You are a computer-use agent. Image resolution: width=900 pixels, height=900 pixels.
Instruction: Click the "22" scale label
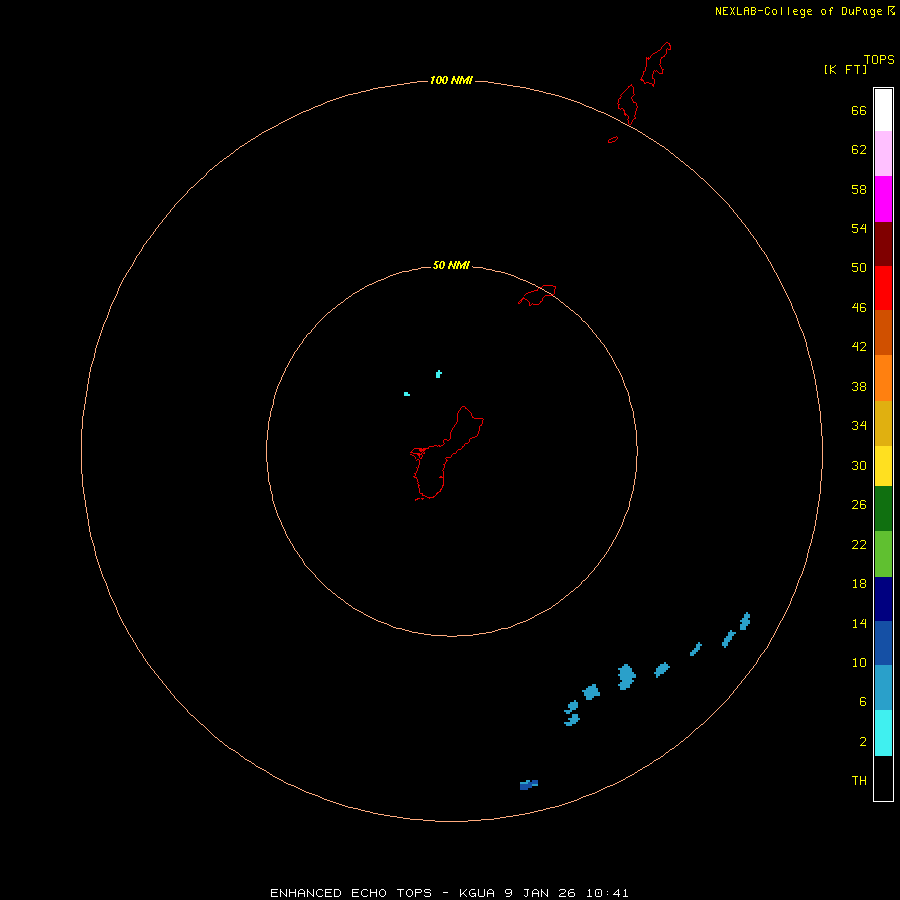click(859, 545)
